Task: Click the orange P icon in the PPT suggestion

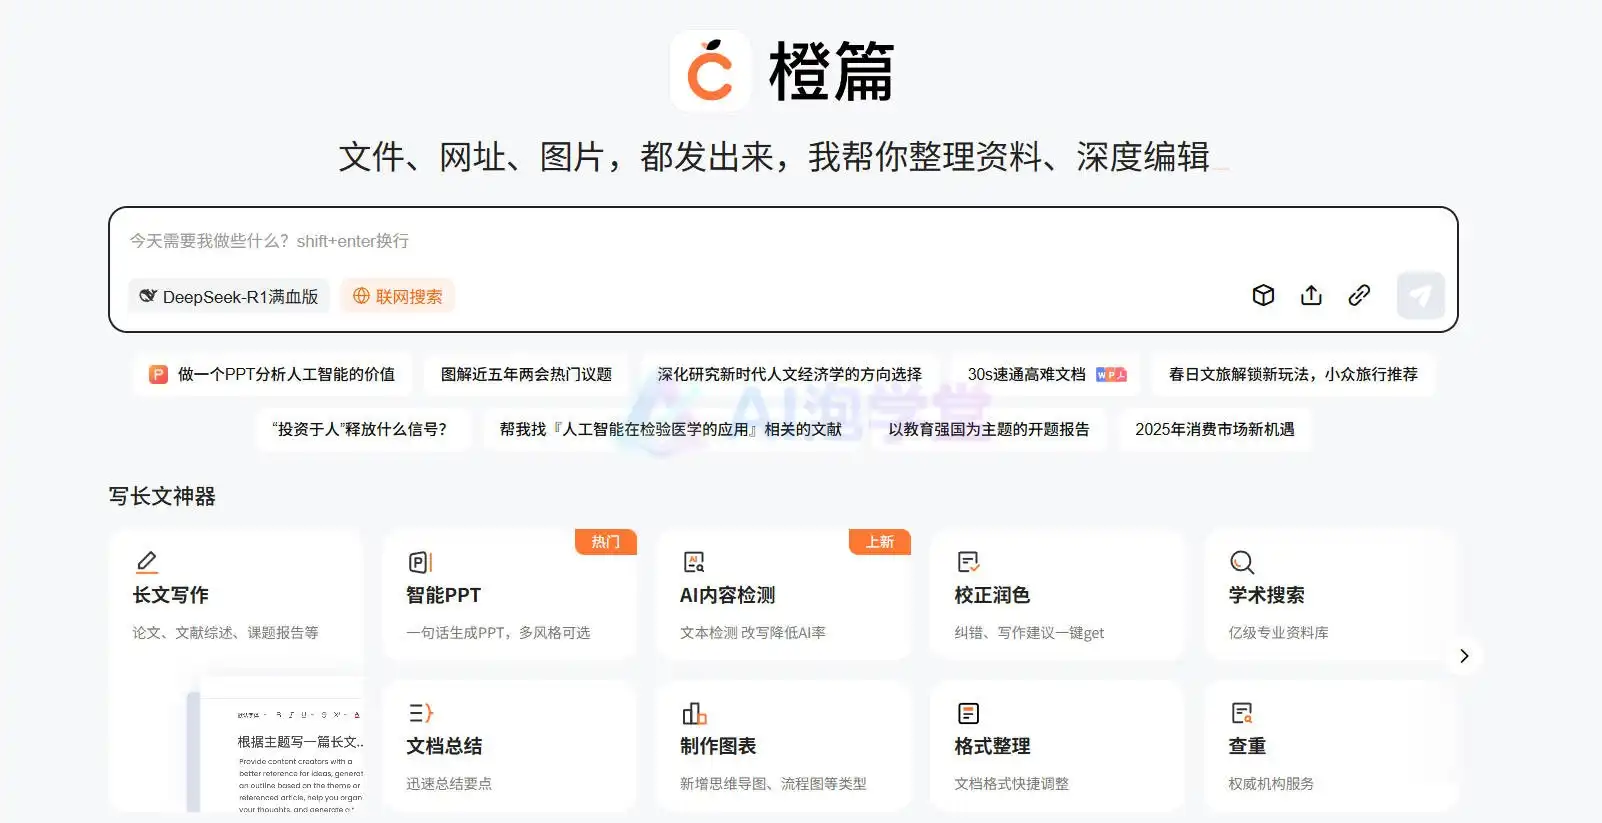Action: (158, 374)
